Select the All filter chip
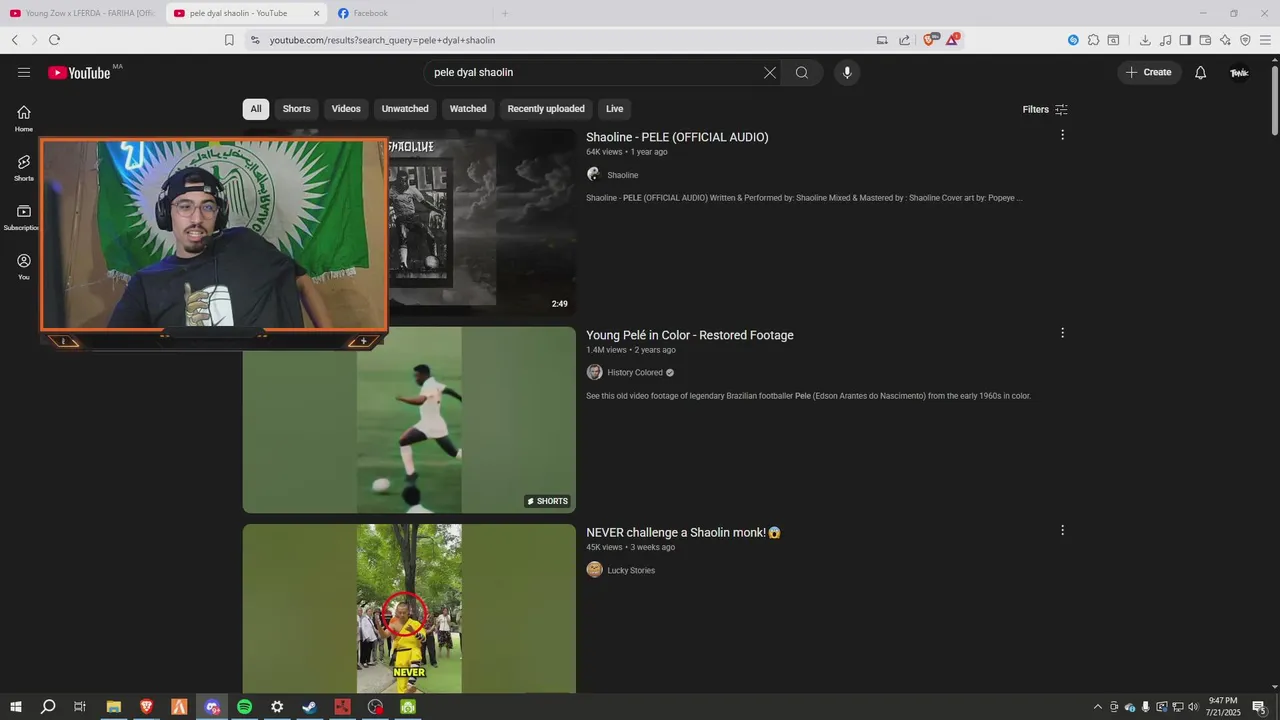 click(256, 109)
